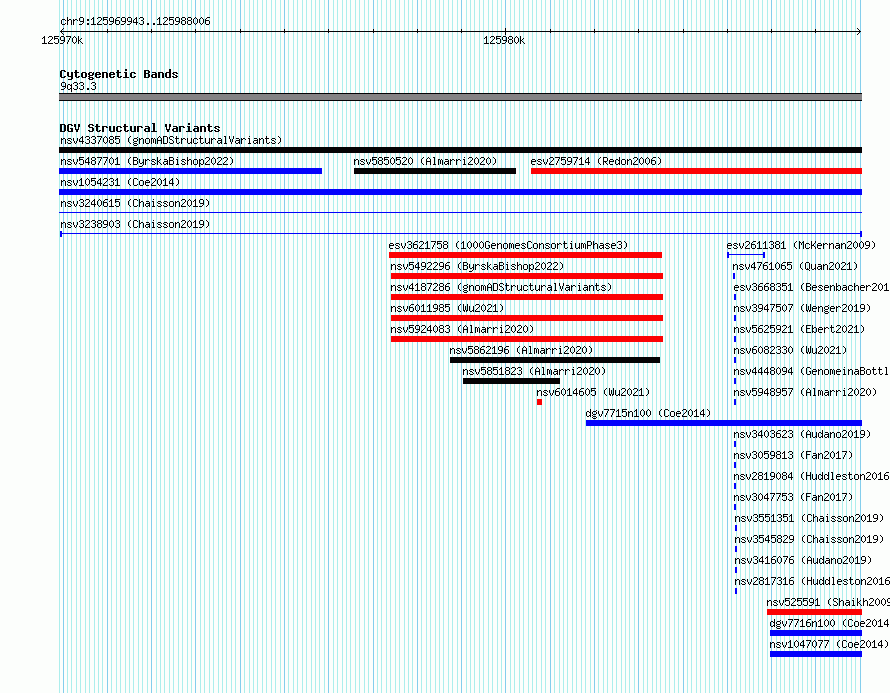Click the blue bar under nsv5487701
The image size is (890, 693).
190,171
